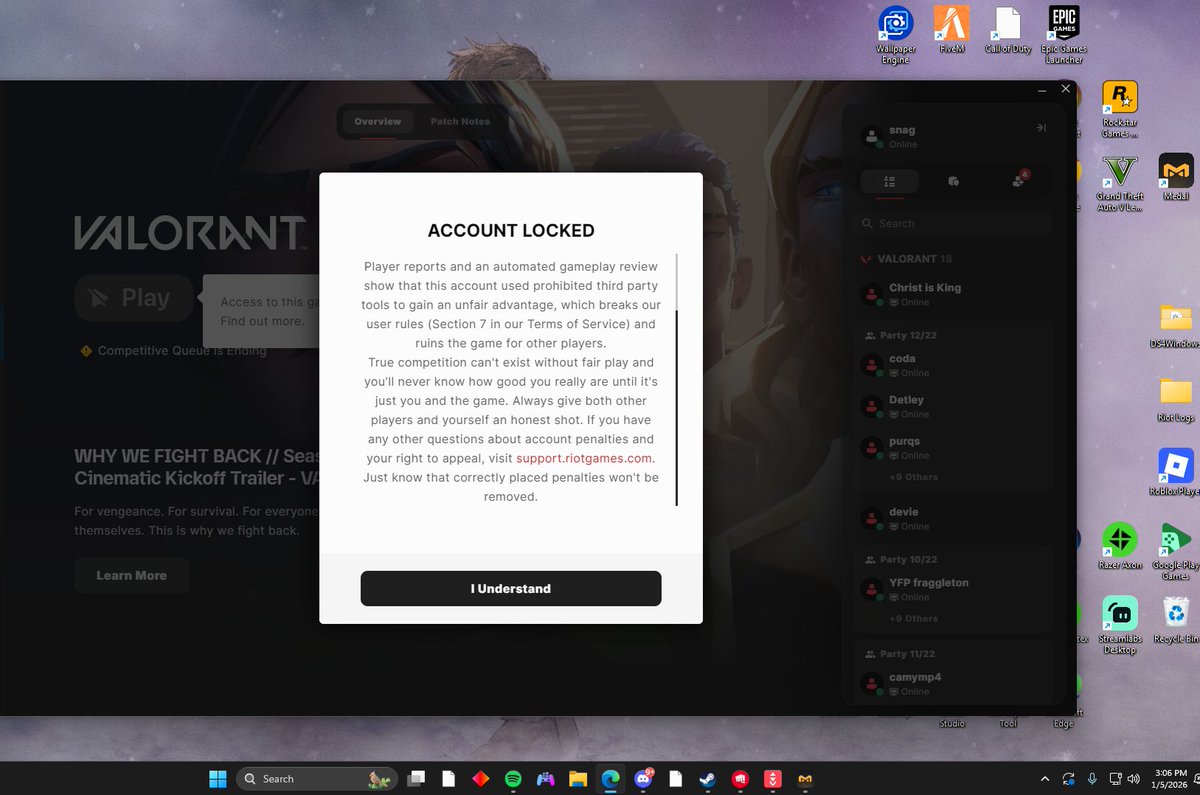Collapse the VALORANT 18 friends group
The image size is (1200, 795).
tap(907, 259)
